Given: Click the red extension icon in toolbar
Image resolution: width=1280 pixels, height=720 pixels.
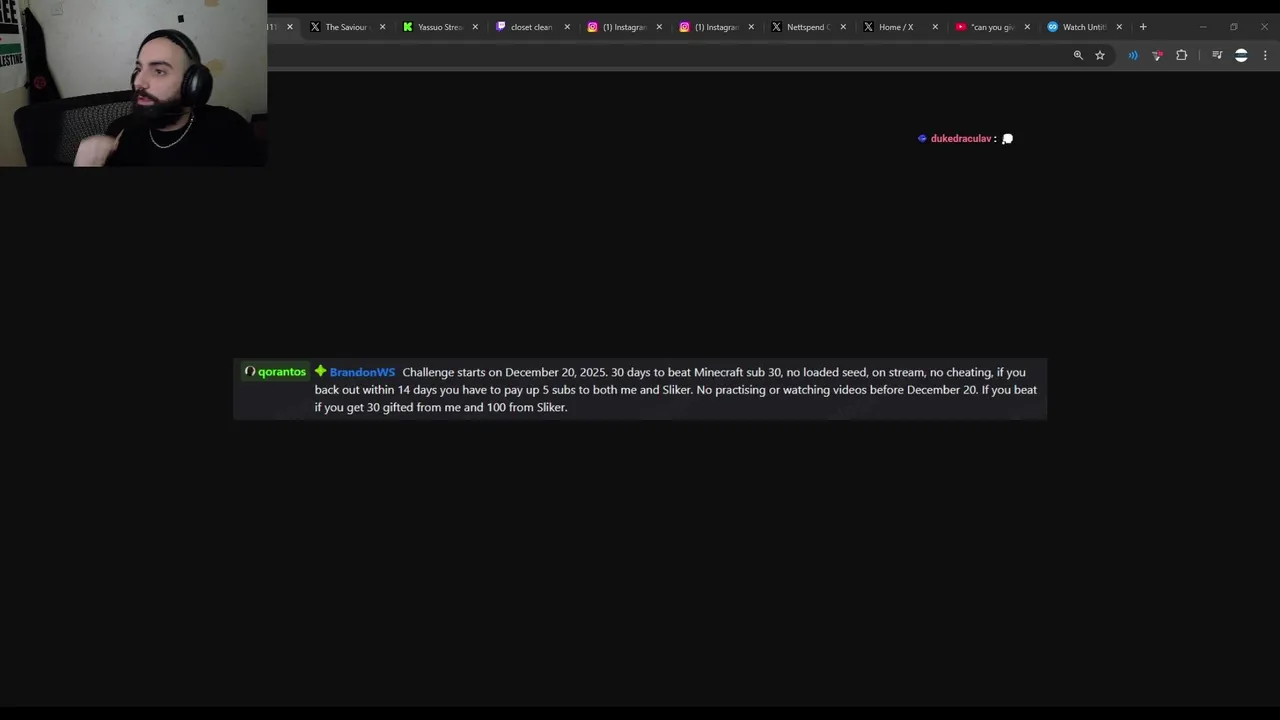Looking at the screenshot, I should [1157, 55].
